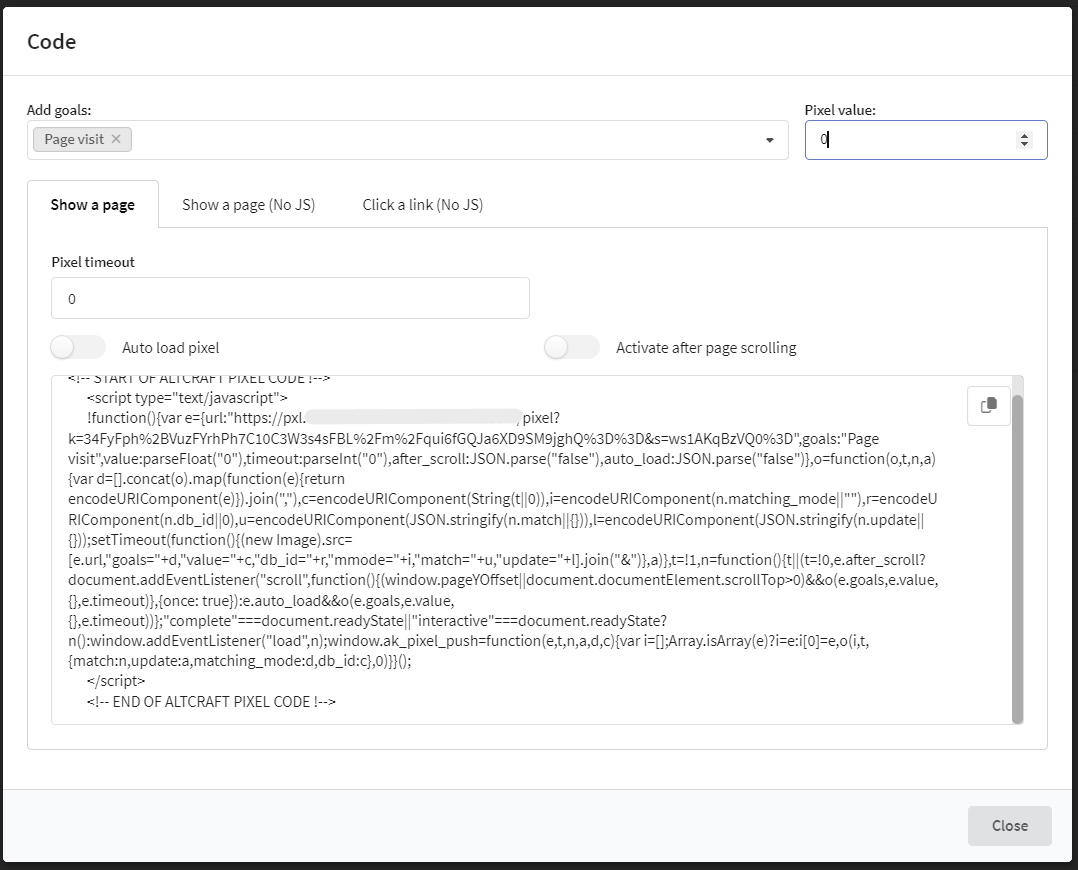The height and width of the screenshot is (870, 1078).
Task: Open the Click a link (No JS) tab
Action: pyautogui.click(x=423, y=204)
